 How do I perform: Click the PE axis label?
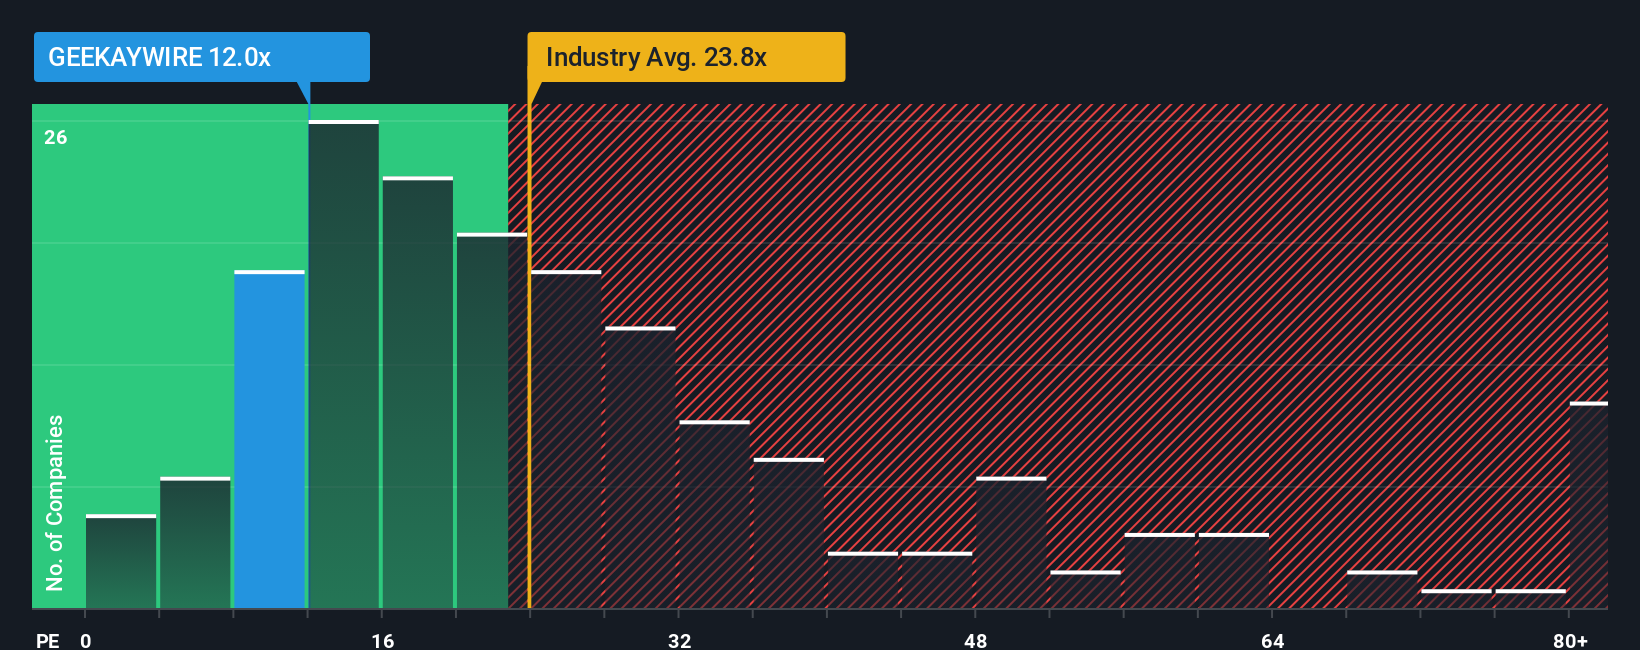[x=47, y=640]
